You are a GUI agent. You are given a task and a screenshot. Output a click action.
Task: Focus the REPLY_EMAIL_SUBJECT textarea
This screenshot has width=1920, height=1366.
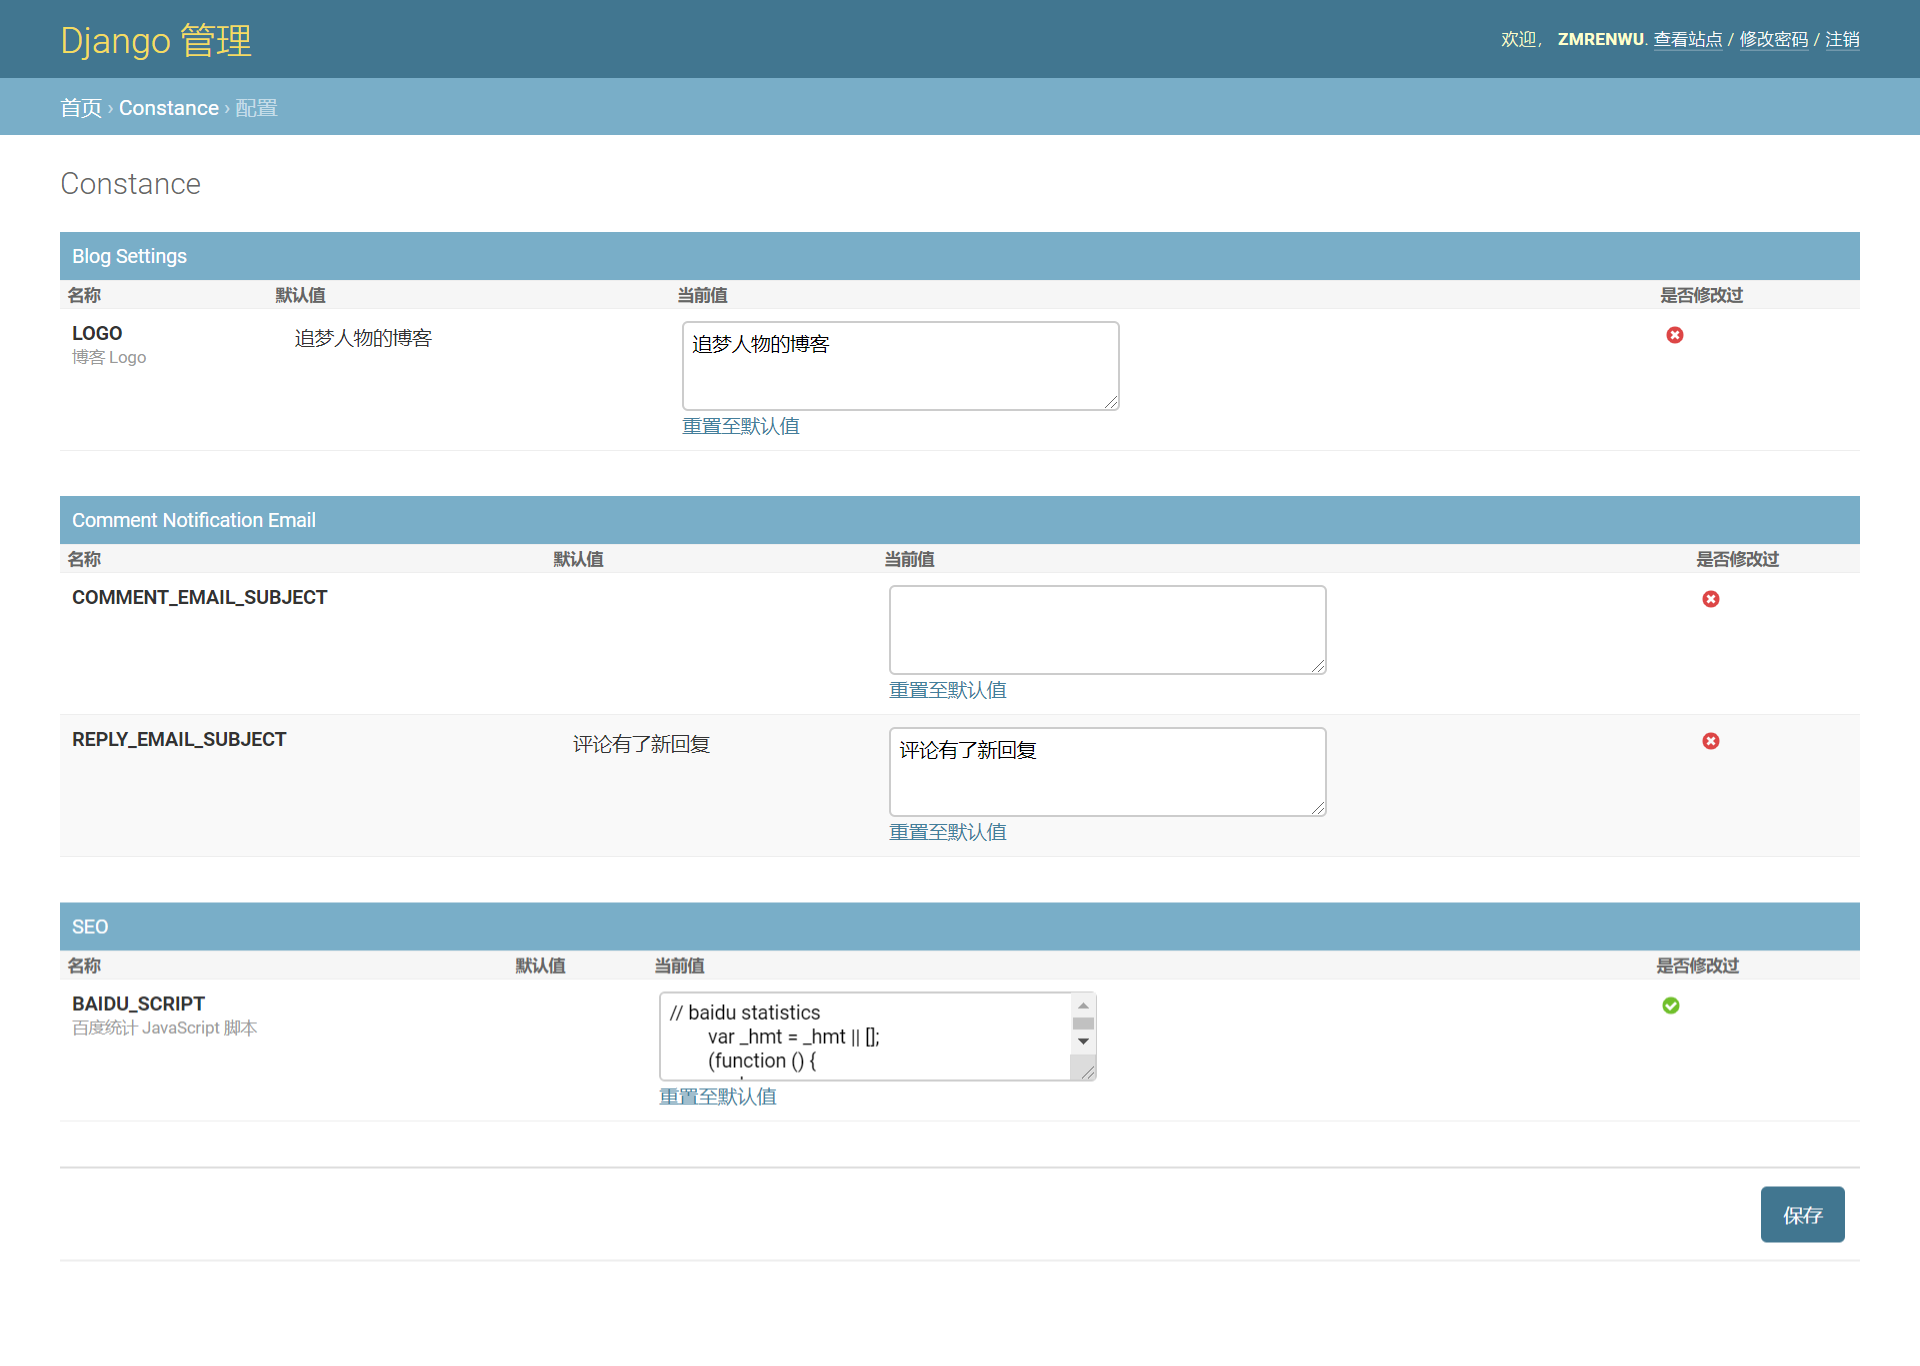1107,772
